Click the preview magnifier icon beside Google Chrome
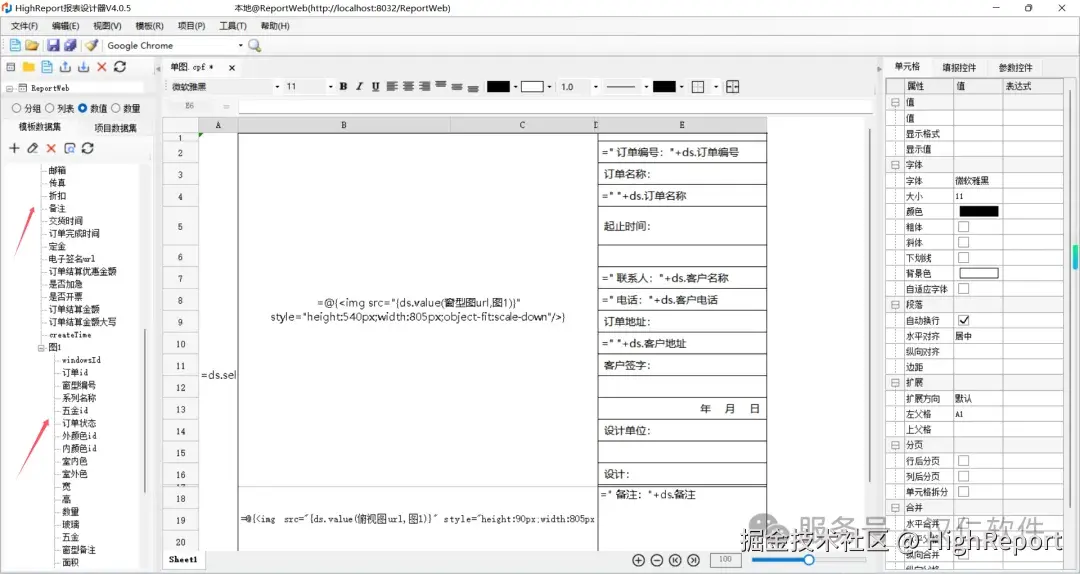Viewport: 1080px width, 574px height. [254, 45]
